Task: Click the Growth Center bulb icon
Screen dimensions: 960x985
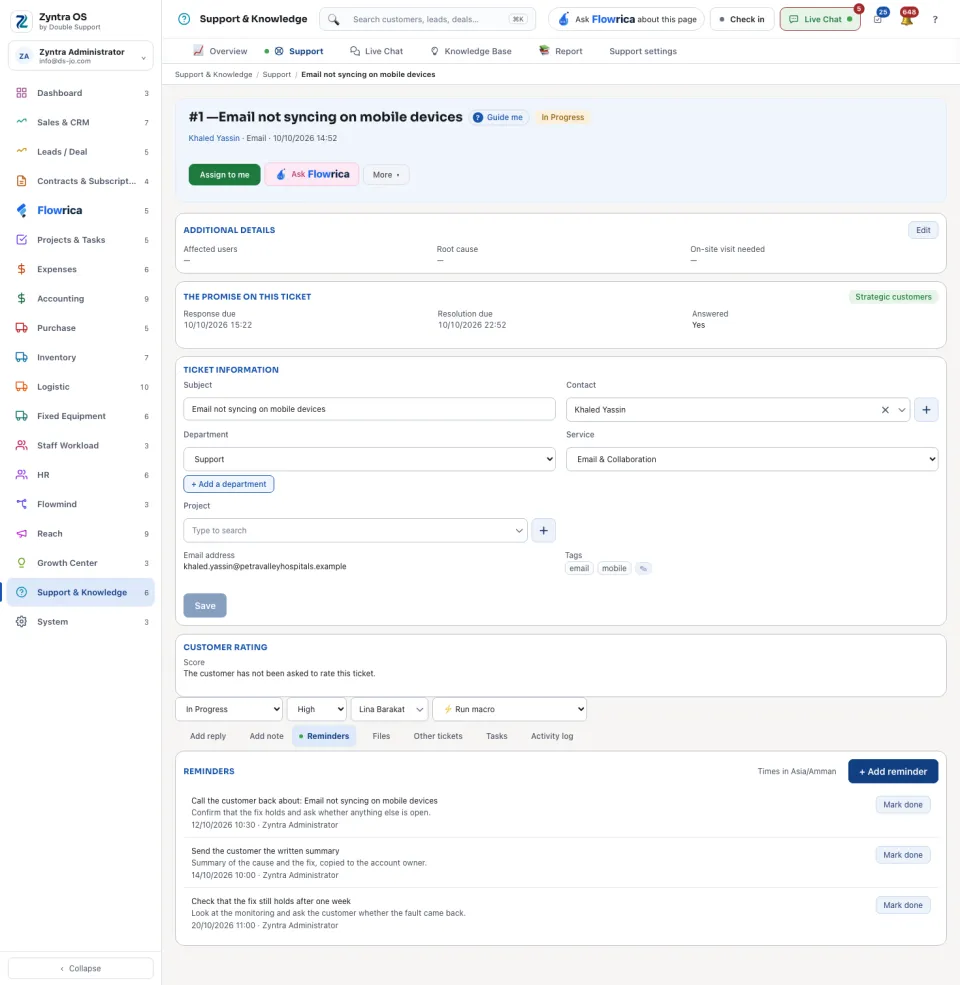Action: (x=21, y=563)
